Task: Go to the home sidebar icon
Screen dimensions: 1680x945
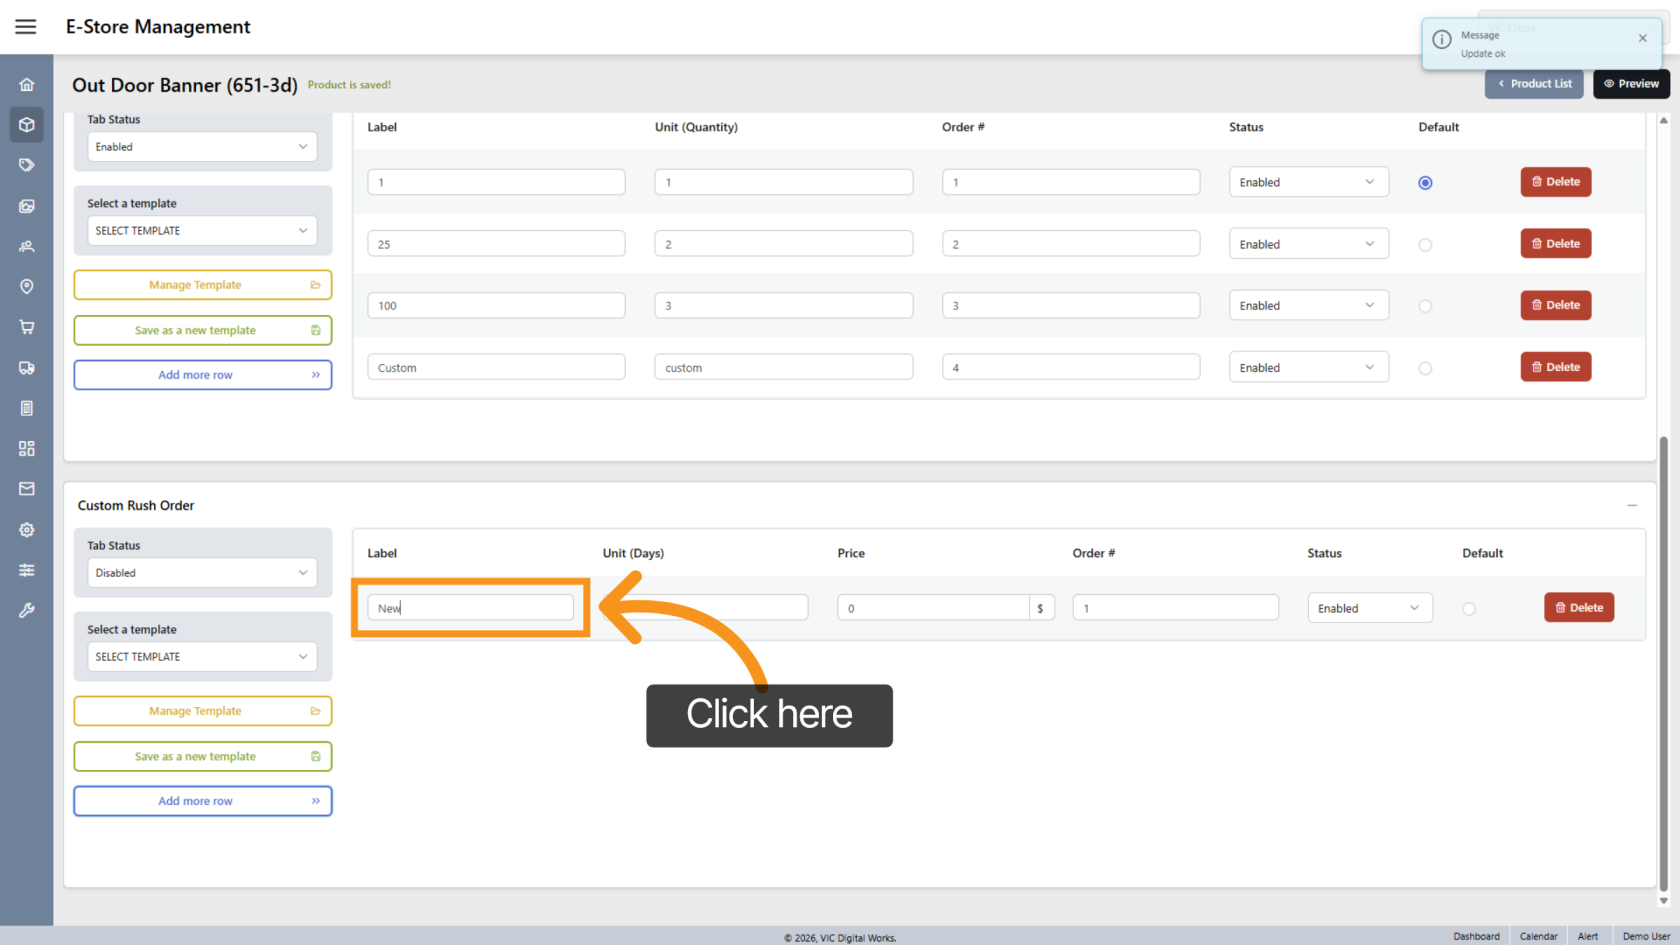Action: [27, 85]
